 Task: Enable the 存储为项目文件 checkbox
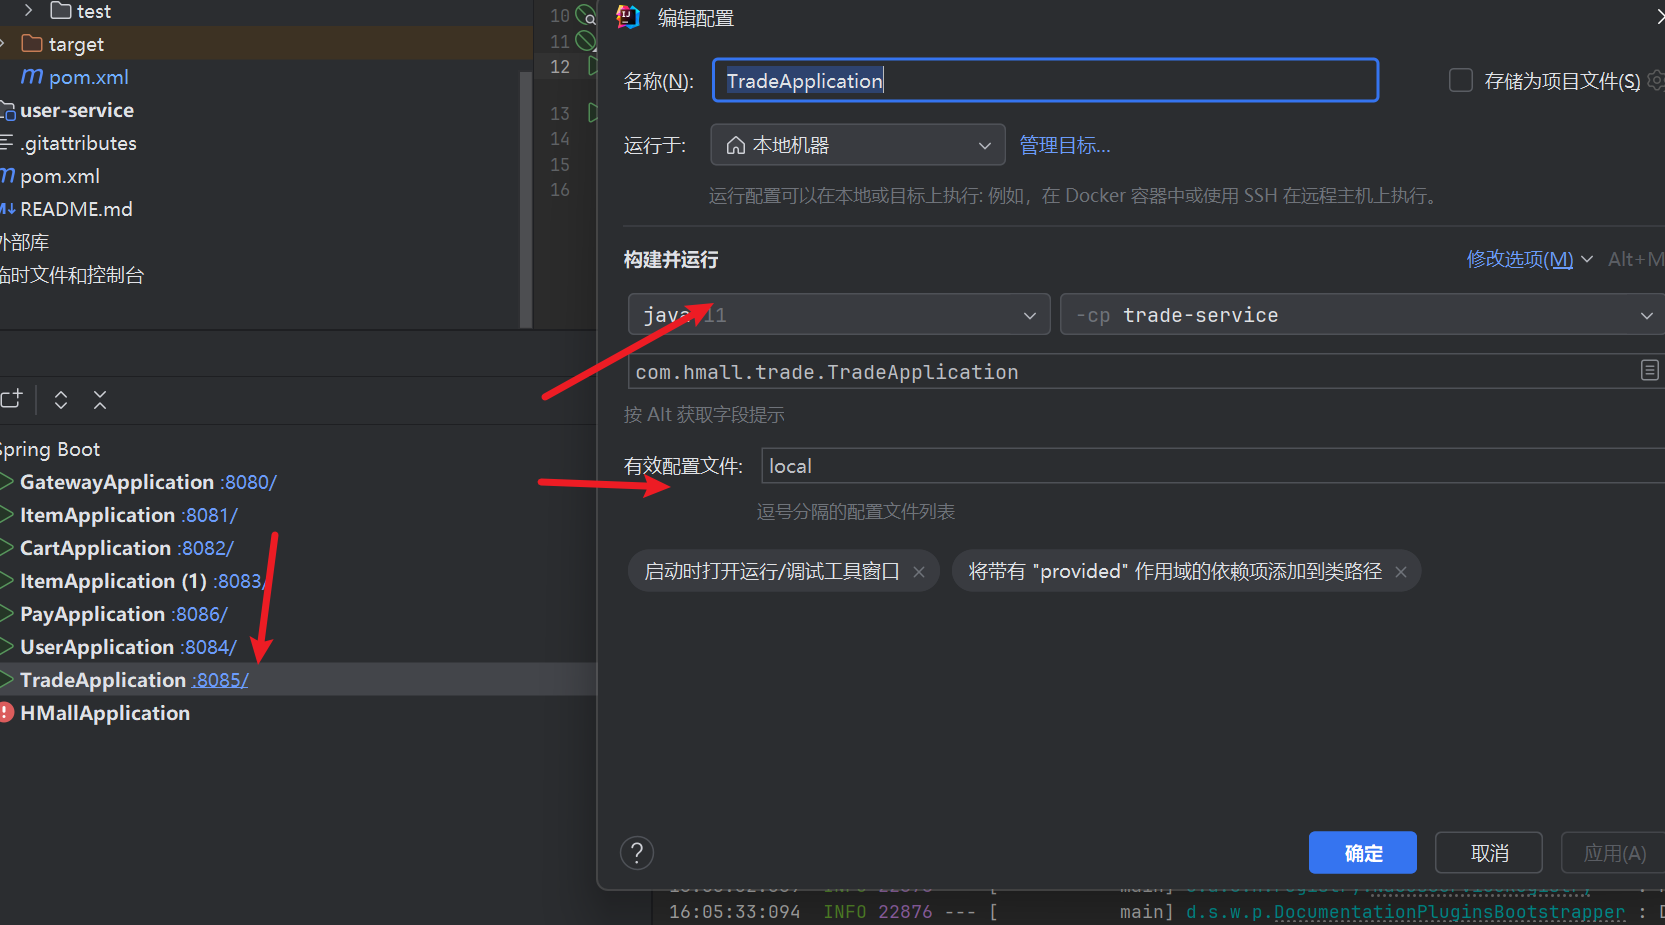coord(1461,80)
